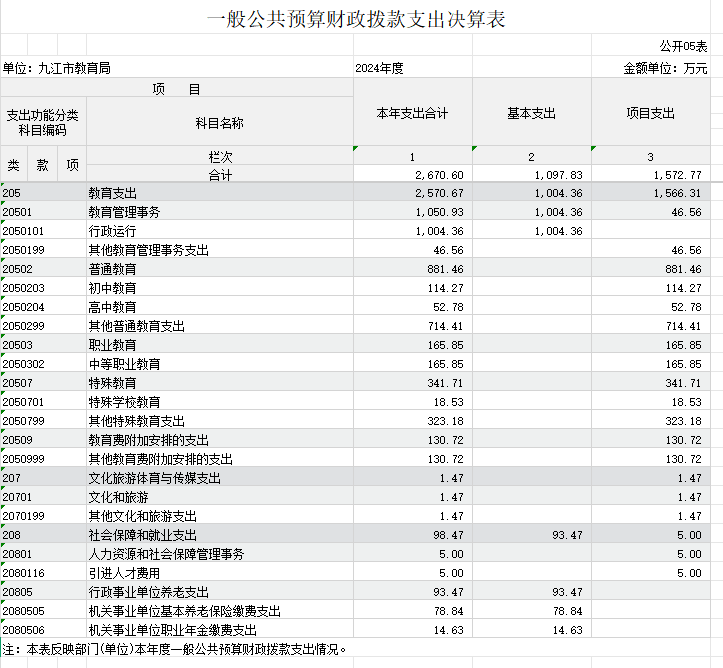Select the code cell 2080506
This screenshot has height=668, width=723.
[x=25, y=630]
